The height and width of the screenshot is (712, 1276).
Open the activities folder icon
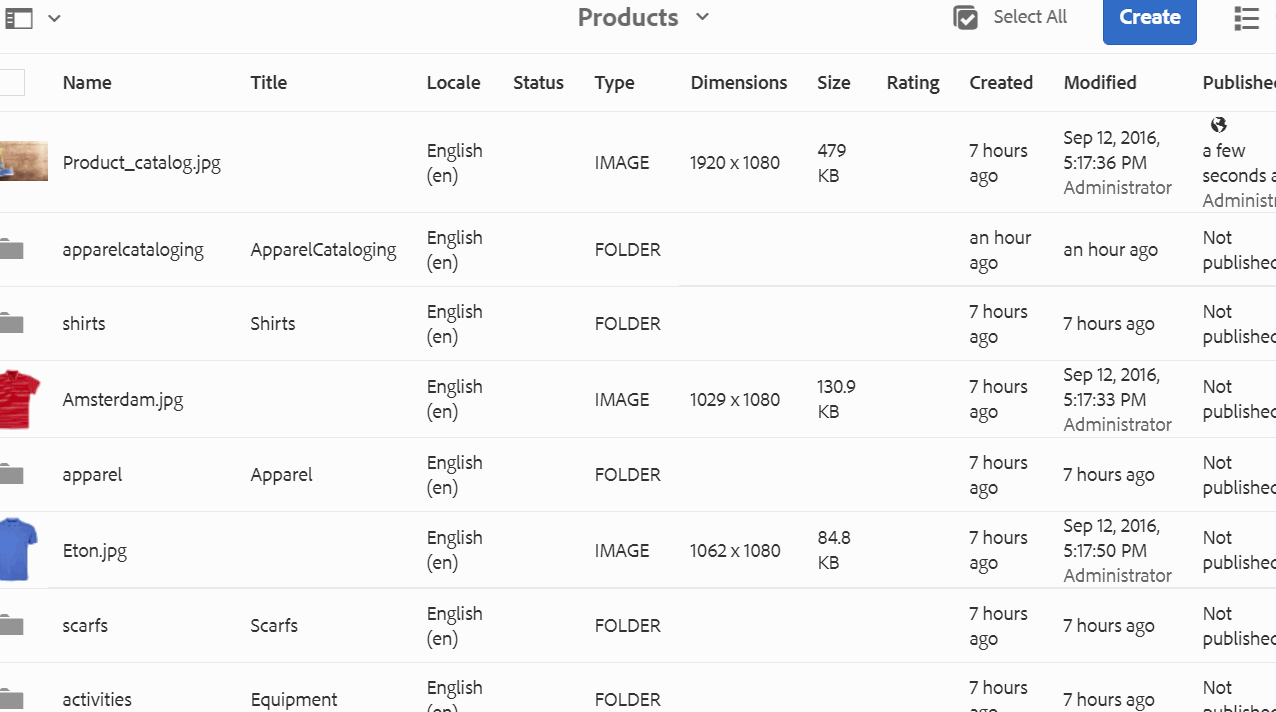[x=12, y=699]
